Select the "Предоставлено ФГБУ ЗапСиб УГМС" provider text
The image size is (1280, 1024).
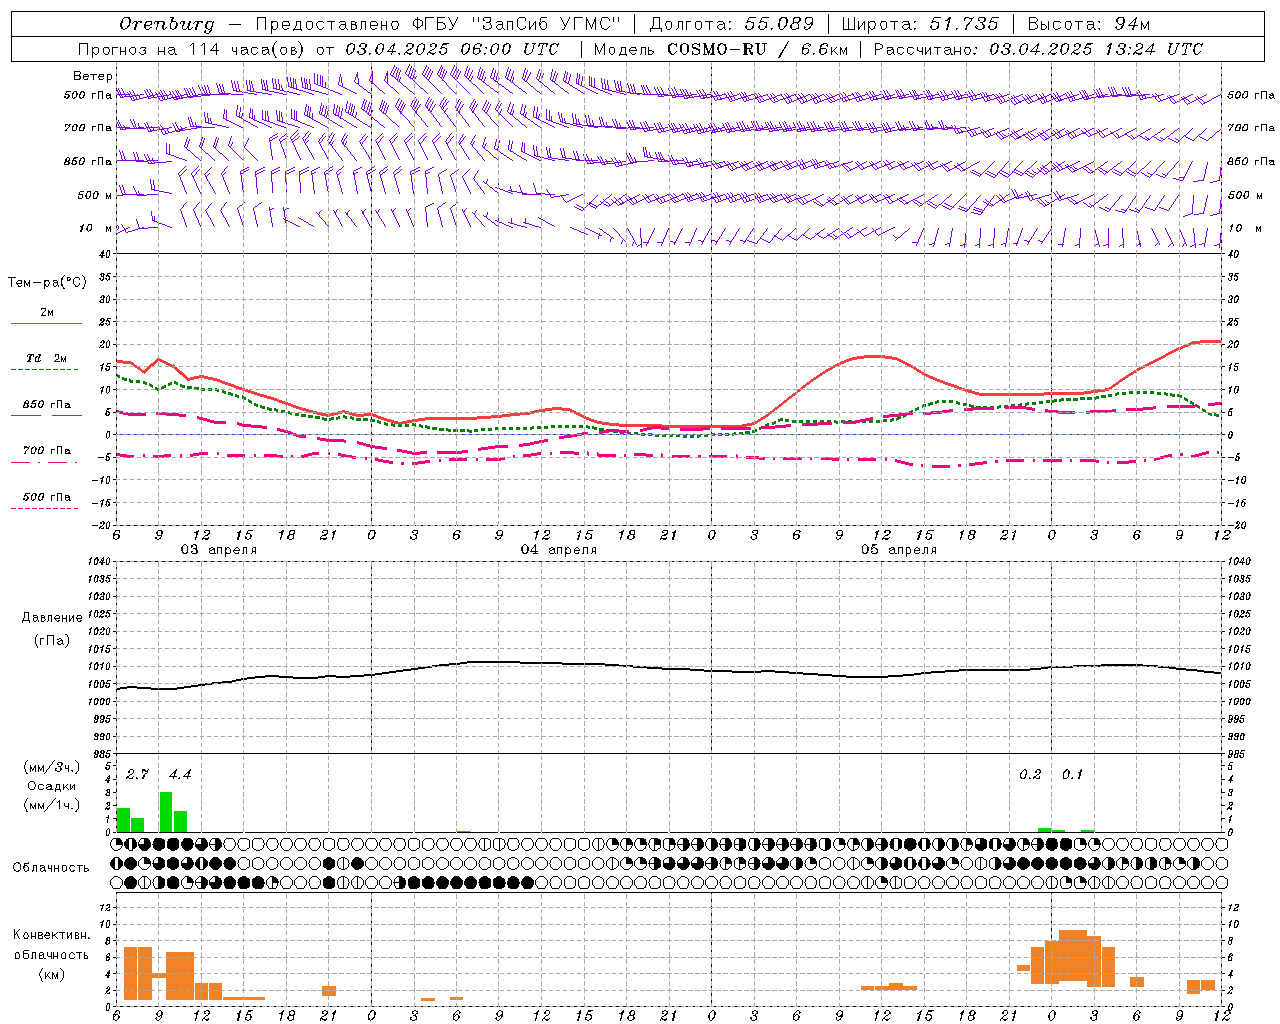point(438,24)
